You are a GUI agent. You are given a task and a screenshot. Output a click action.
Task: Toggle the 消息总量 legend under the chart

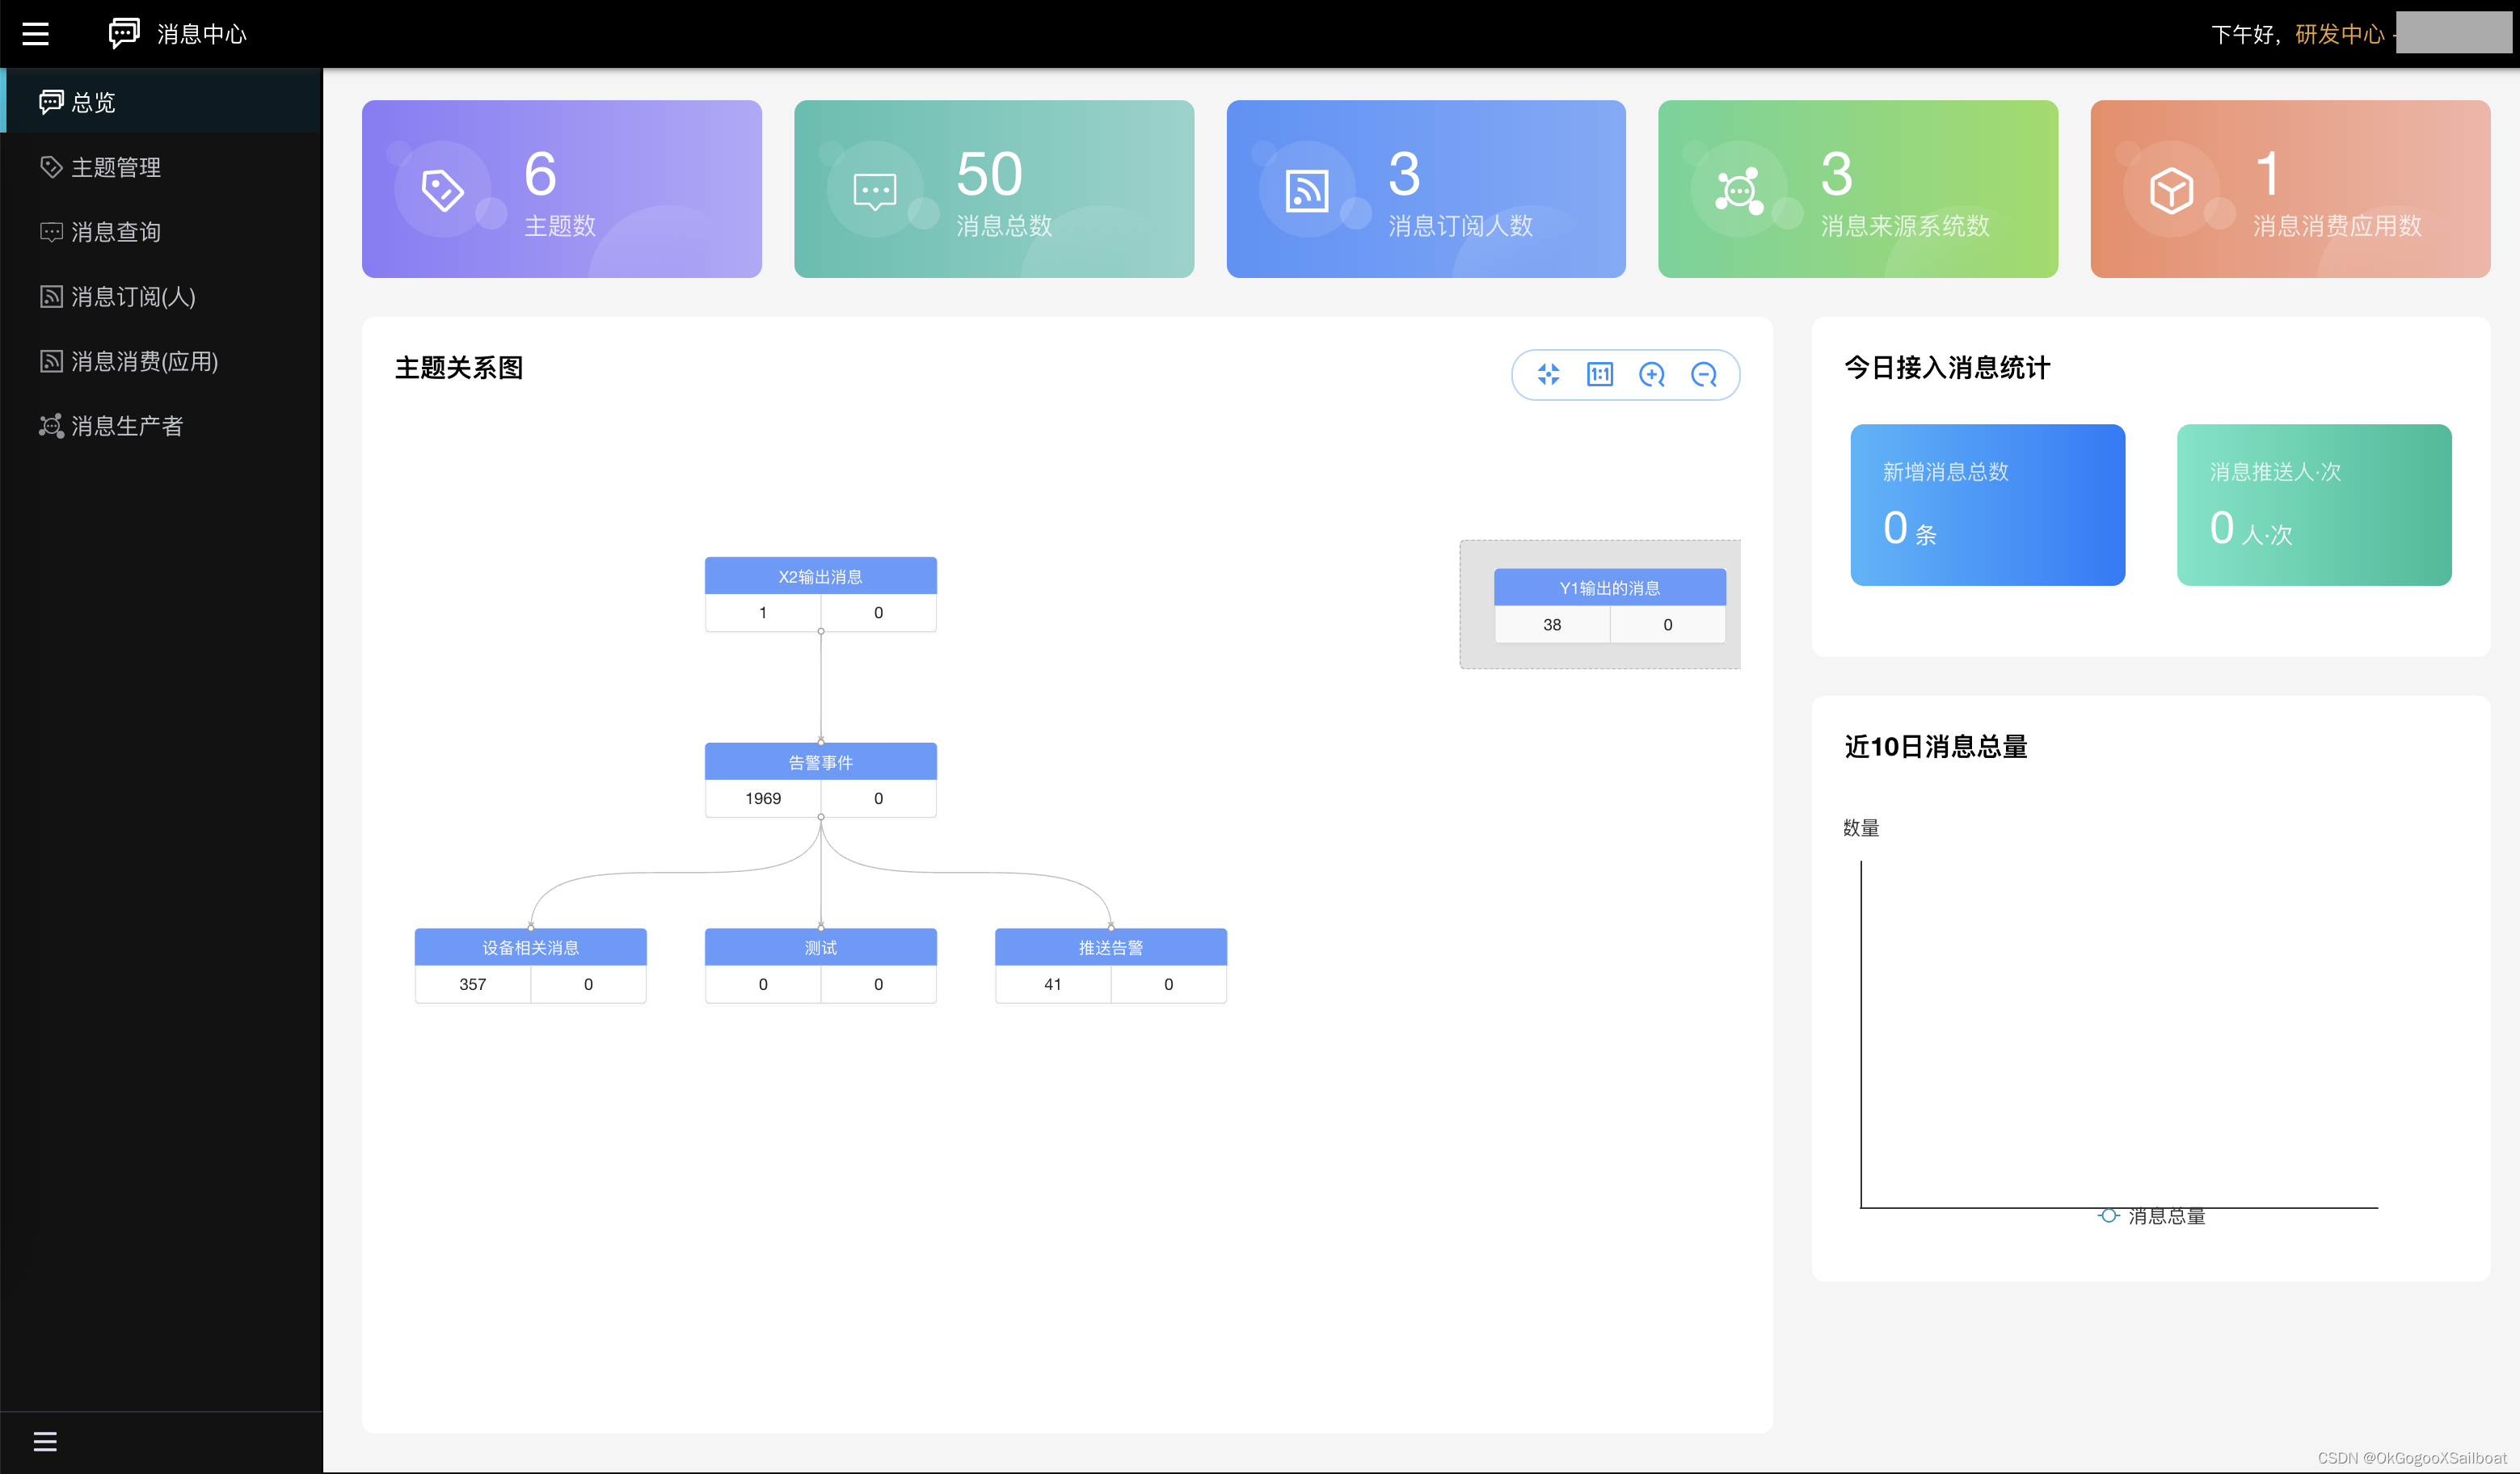[x=2152, y=1216]
